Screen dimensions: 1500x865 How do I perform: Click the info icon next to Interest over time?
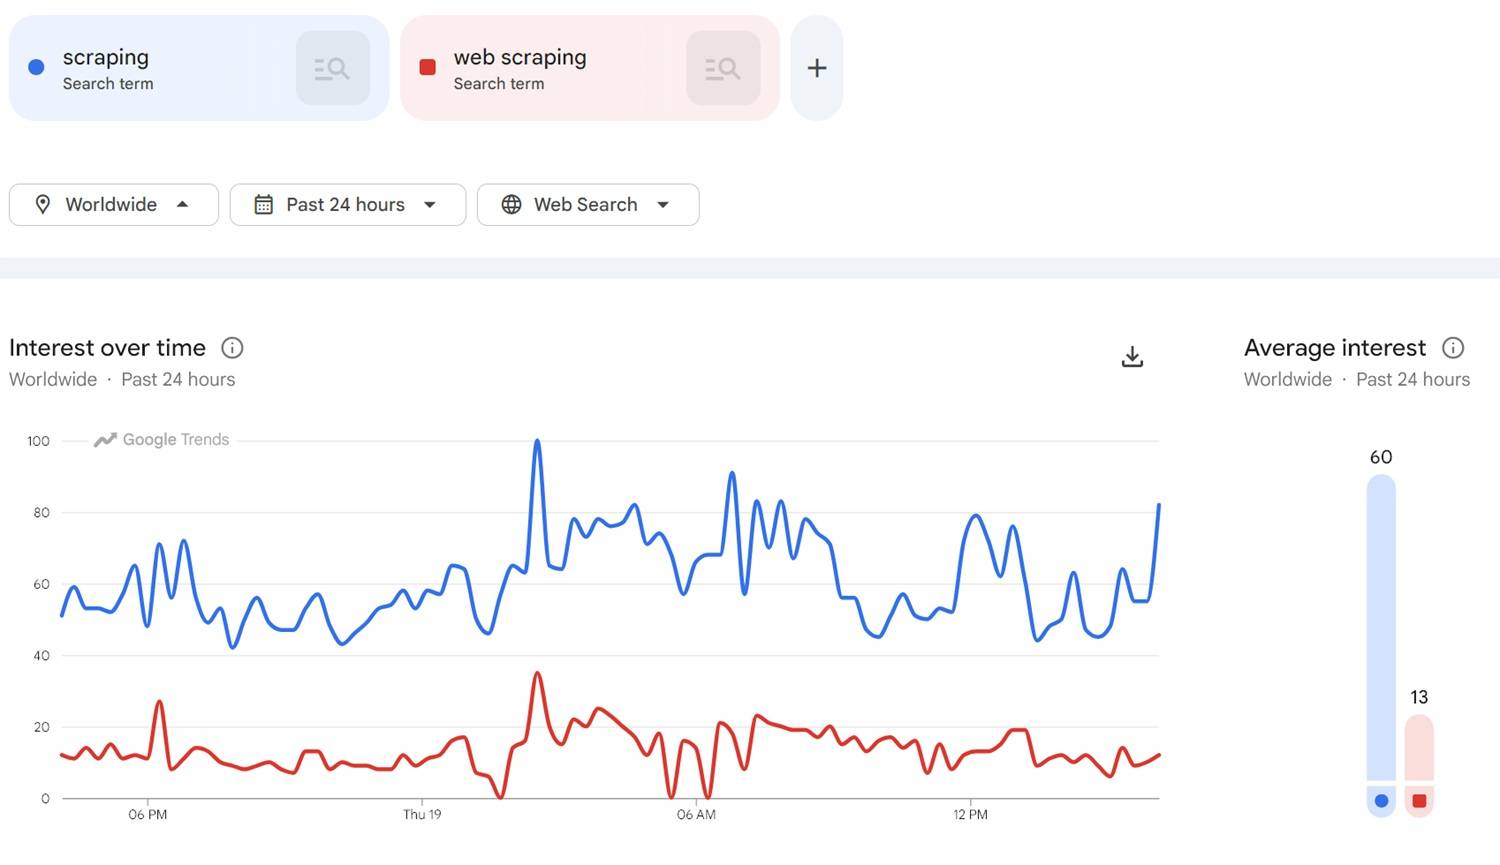[231, 348]
